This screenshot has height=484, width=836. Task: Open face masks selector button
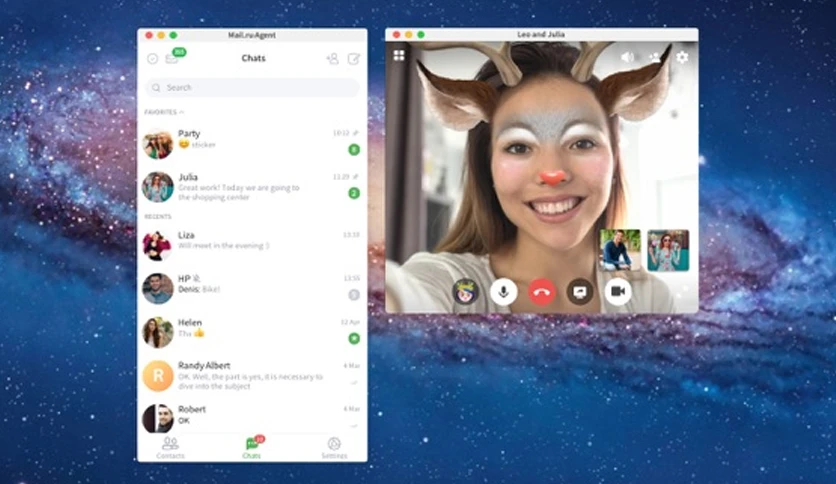coord(465,292)
